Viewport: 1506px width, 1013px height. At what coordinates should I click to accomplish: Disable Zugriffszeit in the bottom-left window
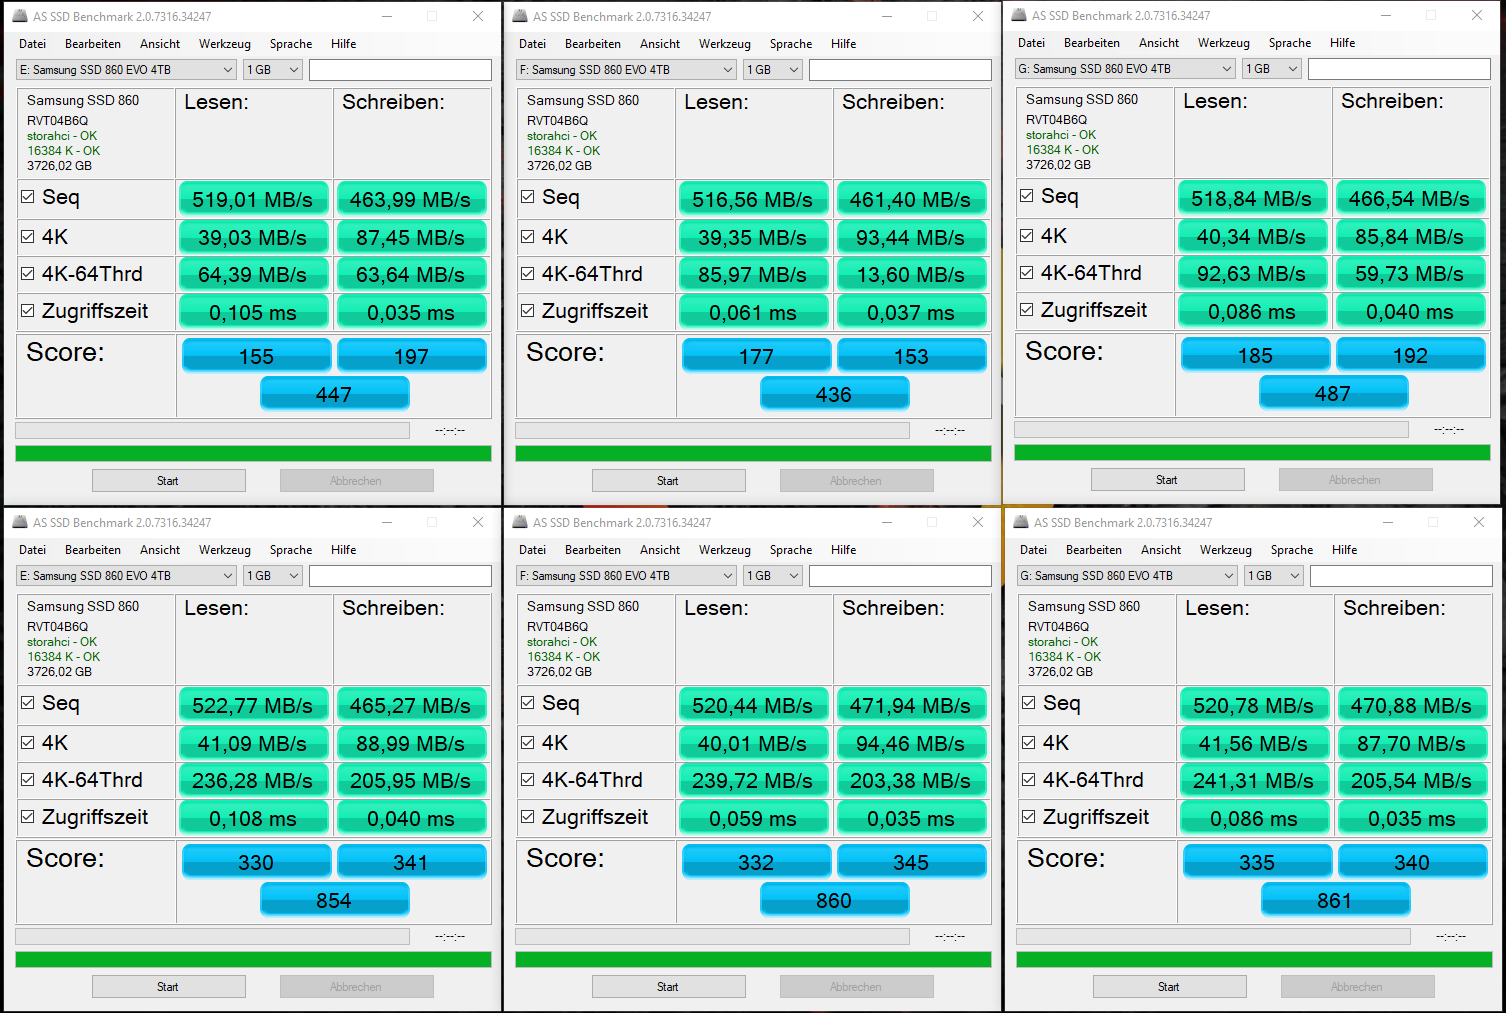[27, 817]
